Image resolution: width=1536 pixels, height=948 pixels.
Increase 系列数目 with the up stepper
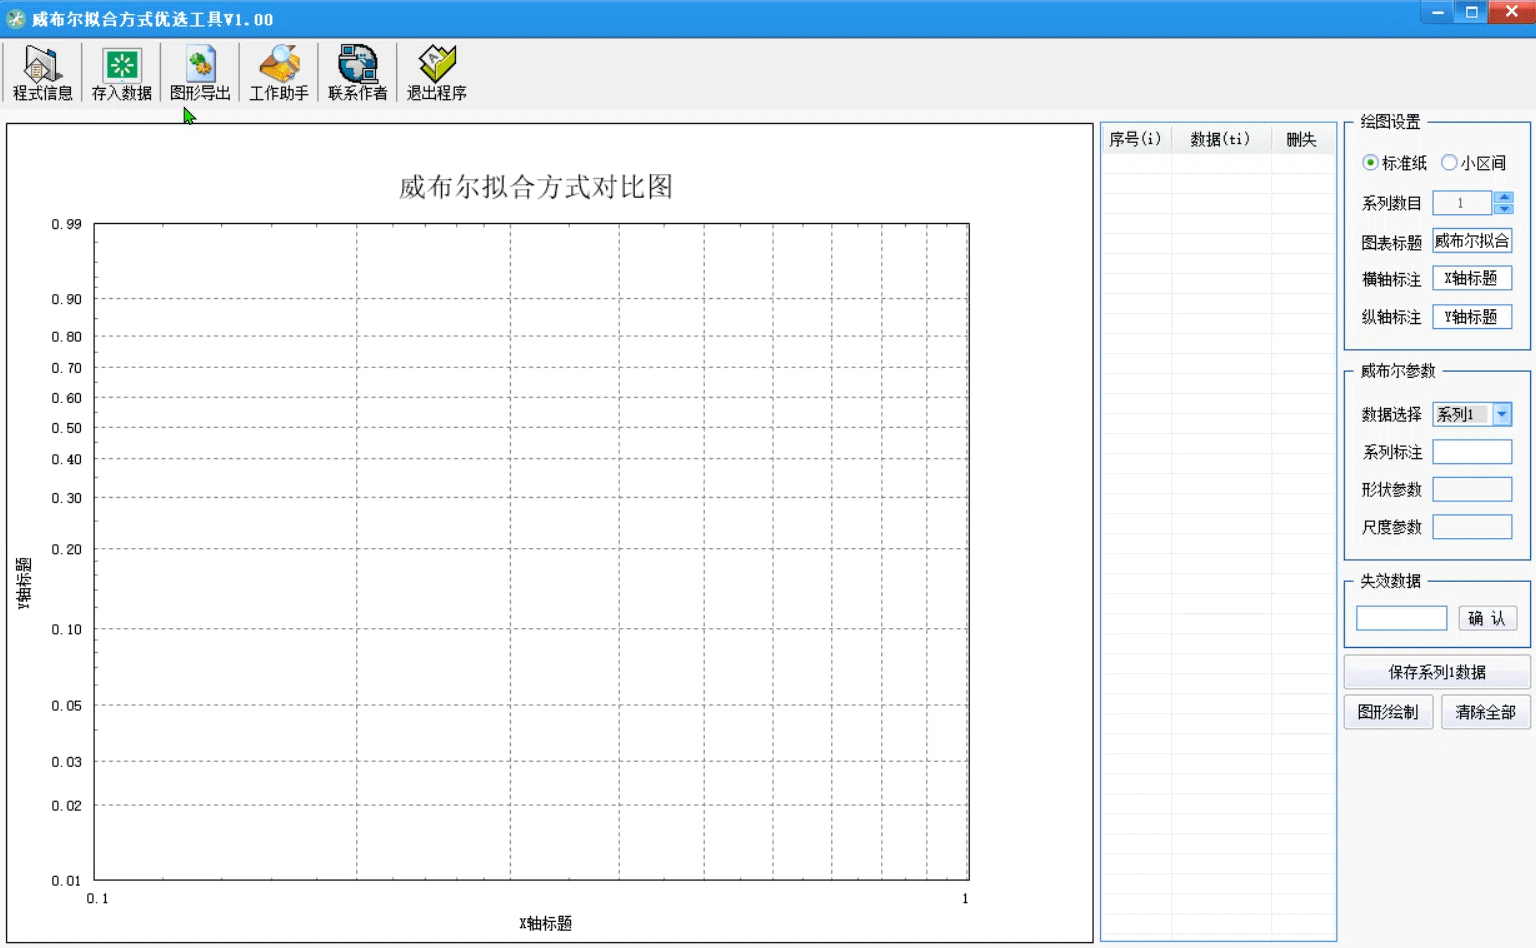(x=1504, y=197)
